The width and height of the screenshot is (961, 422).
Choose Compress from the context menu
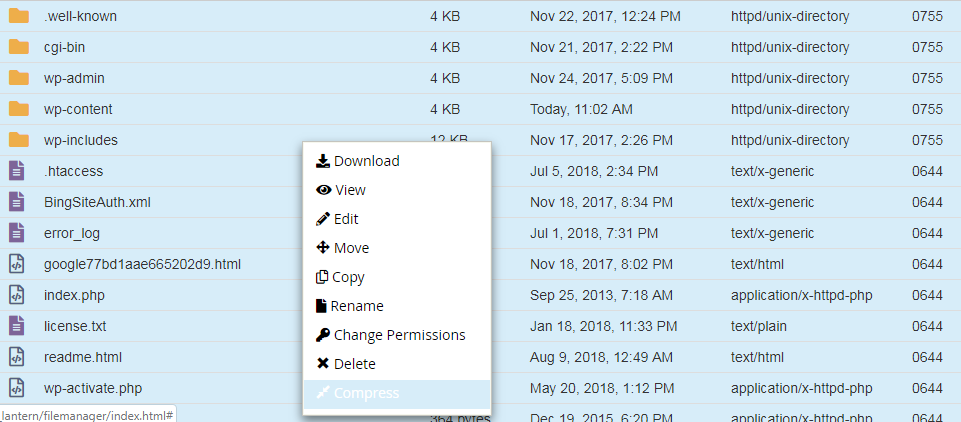point(366,393)
